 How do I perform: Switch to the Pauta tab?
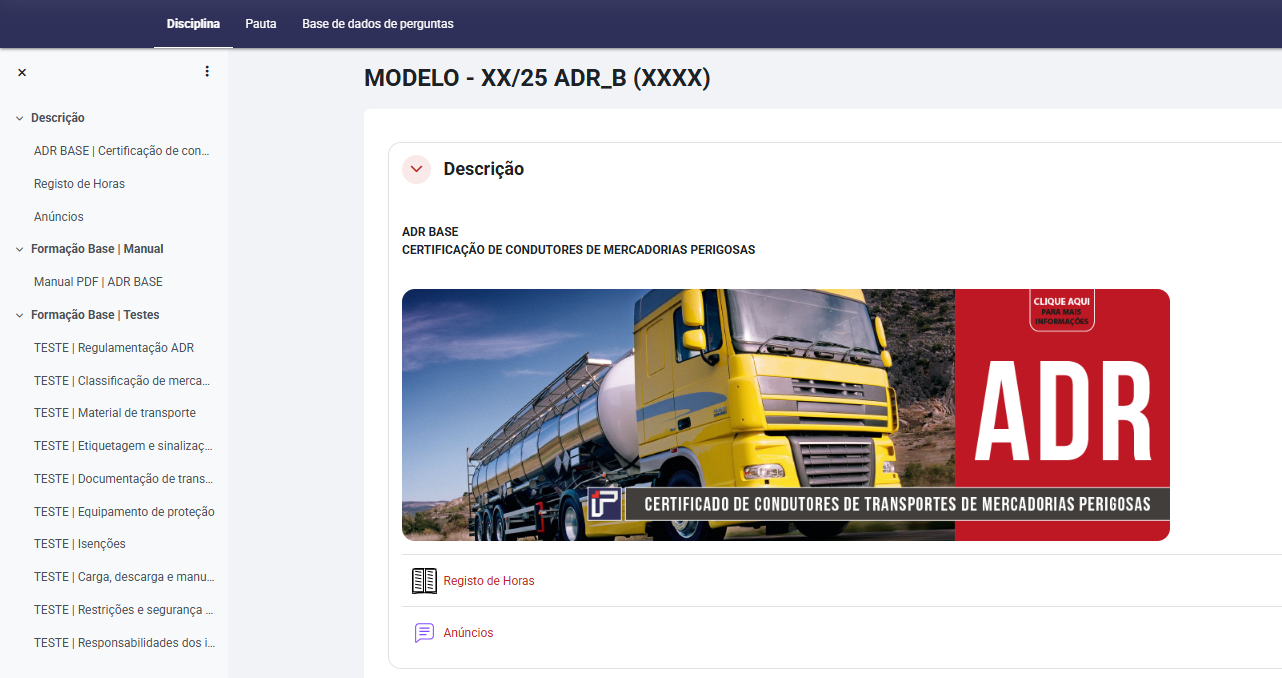(x=261, y=23)
